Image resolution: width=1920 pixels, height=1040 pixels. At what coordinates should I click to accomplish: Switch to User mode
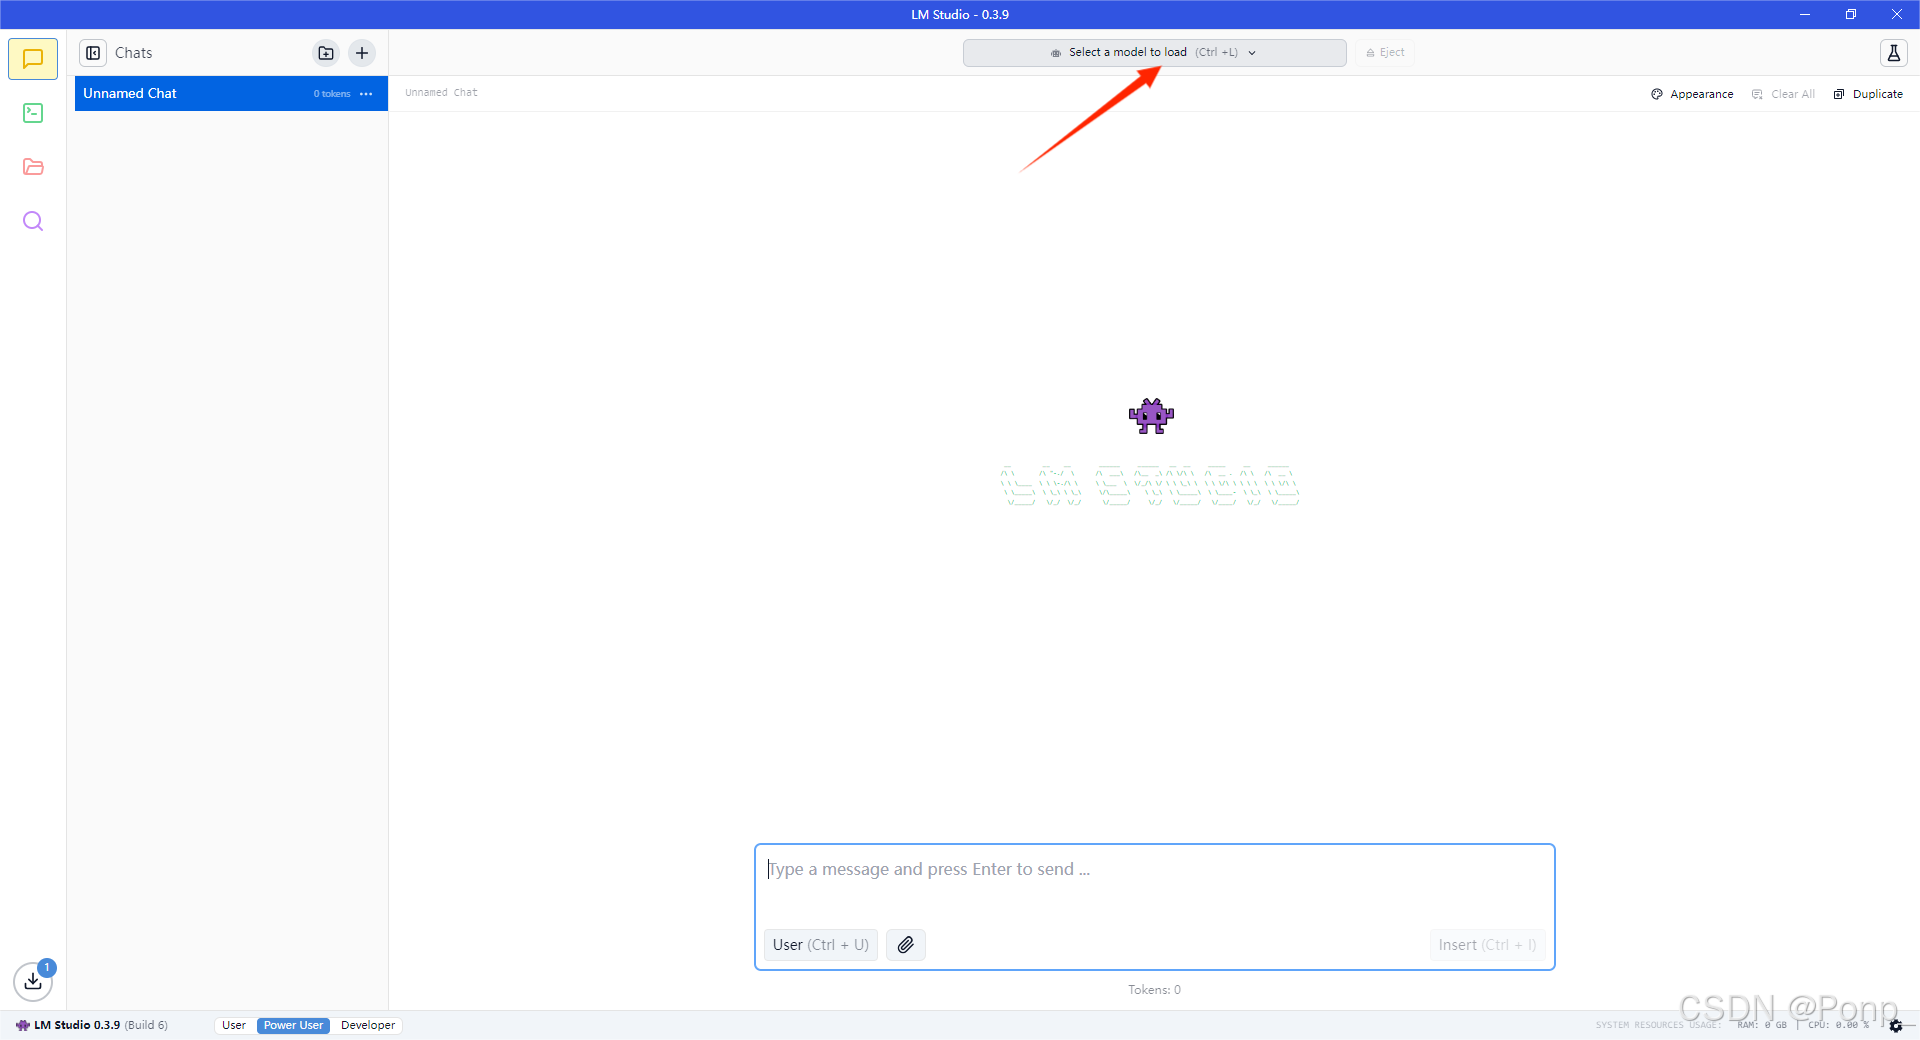click(x=234, y=1025)
